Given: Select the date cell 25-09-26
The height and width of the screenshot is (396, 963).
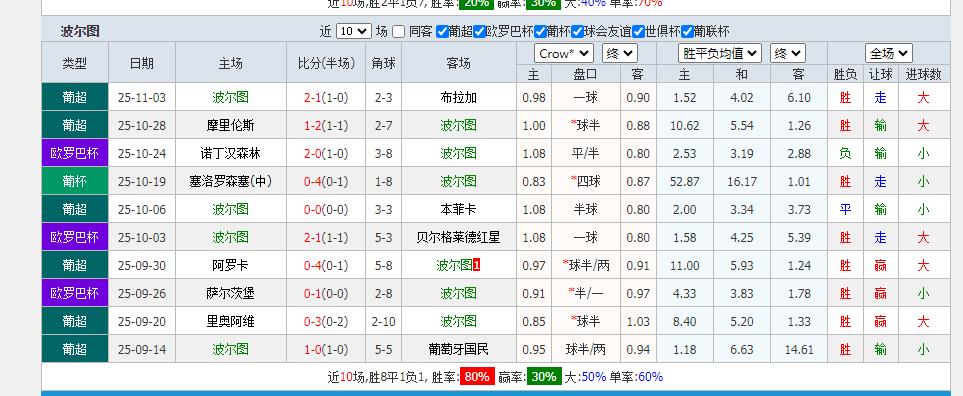Looking at the screenshot, I should tap(142, 293).
